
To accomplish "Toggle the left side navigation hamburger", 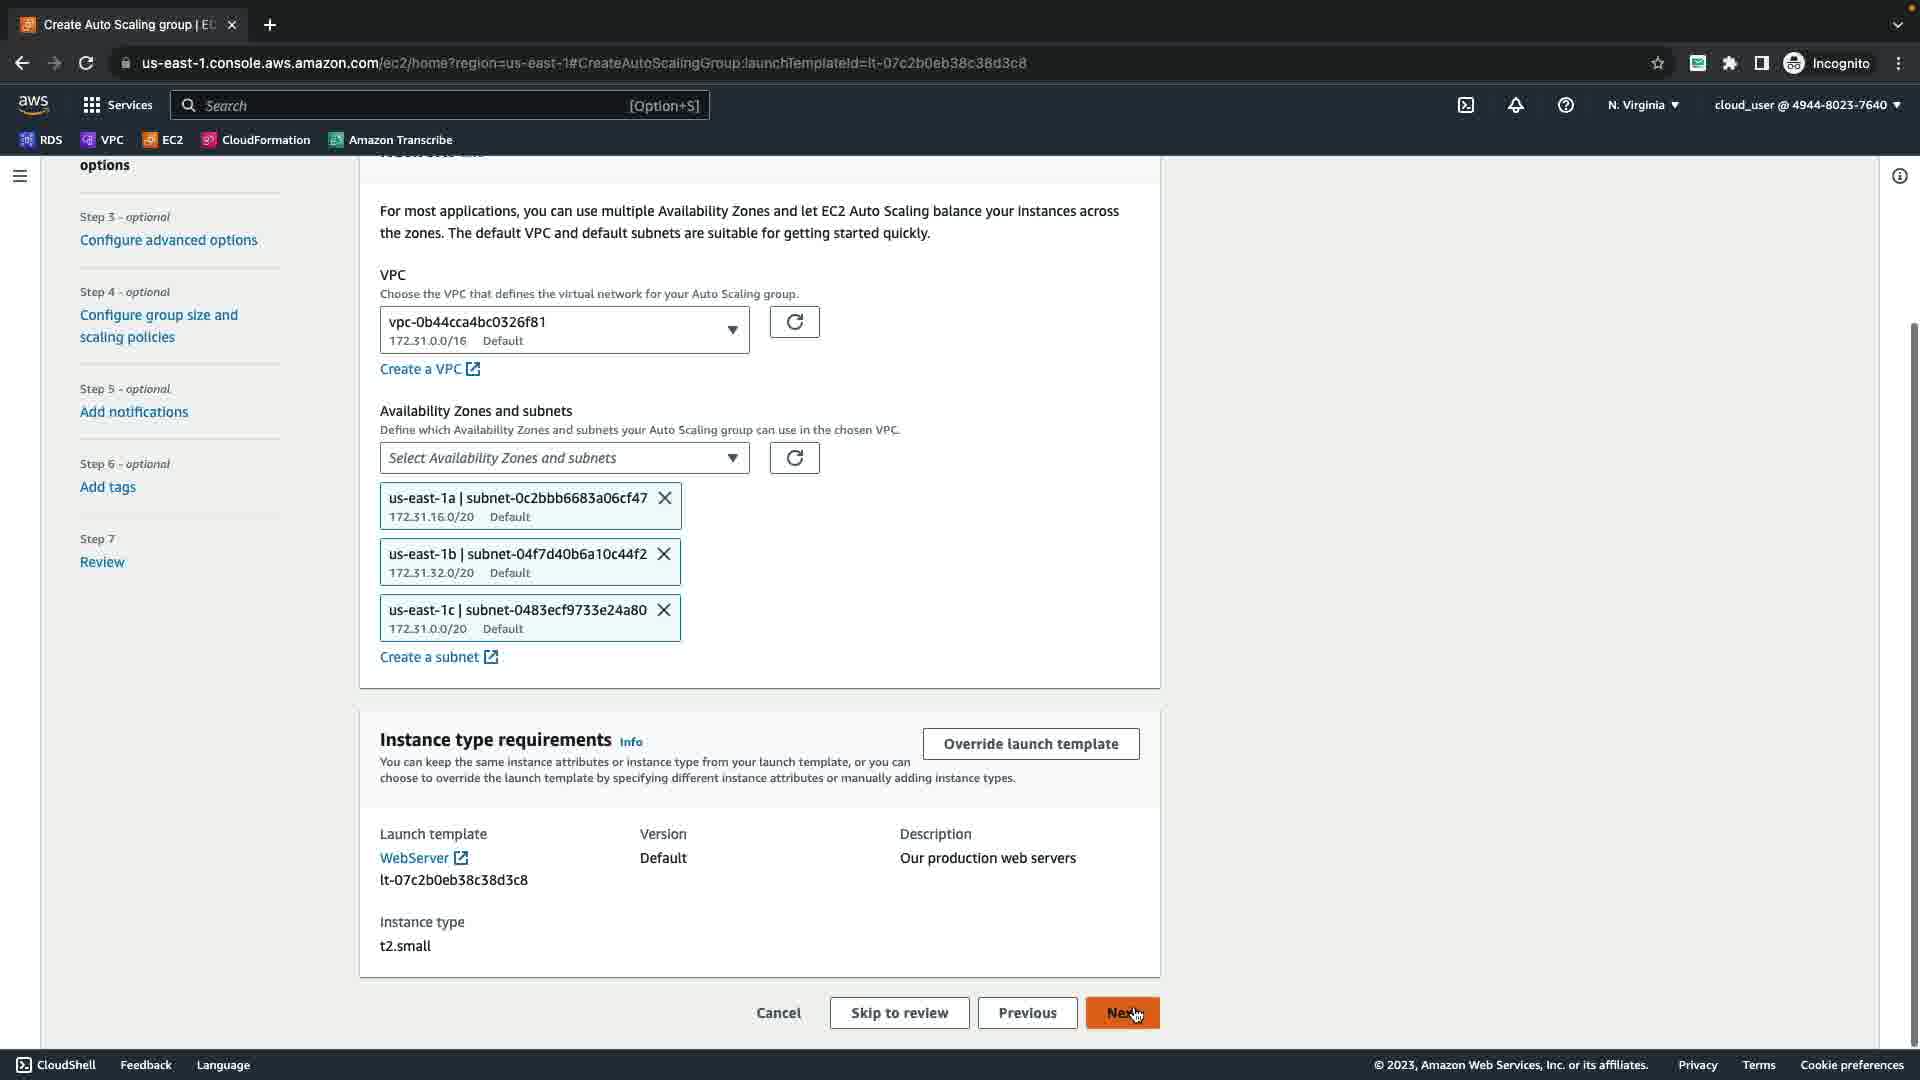I will 19,176.
